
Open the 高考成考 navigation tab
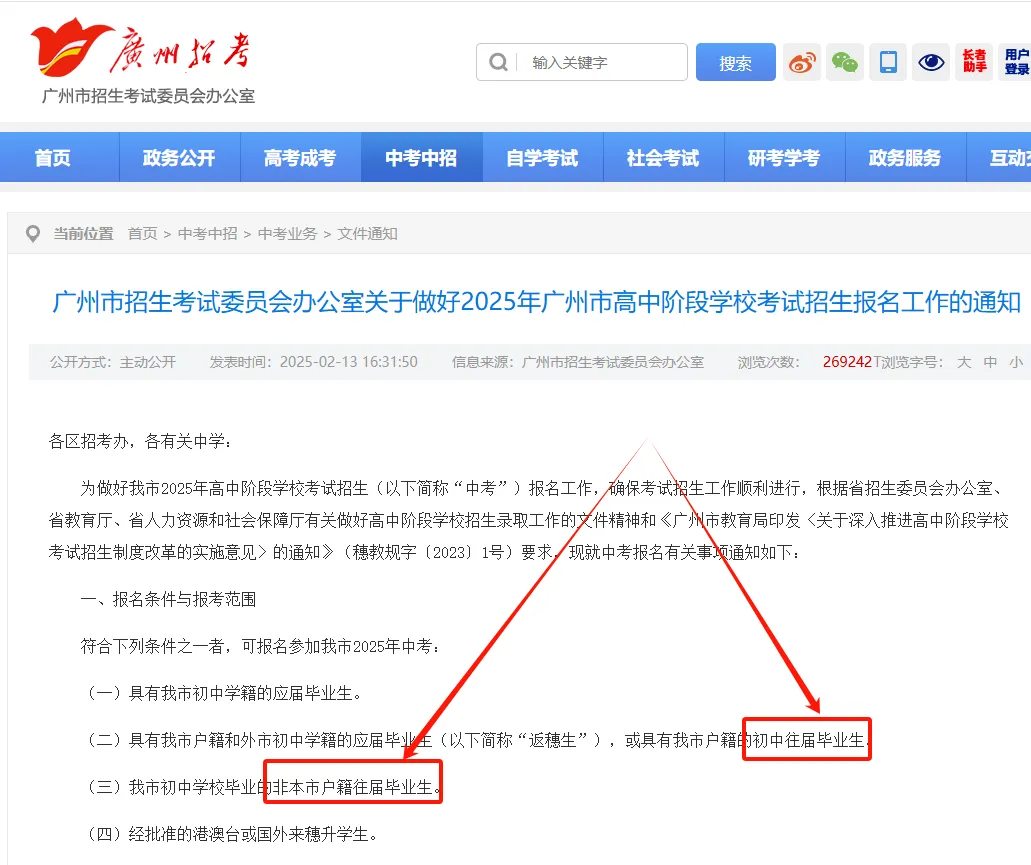[300, 158]
